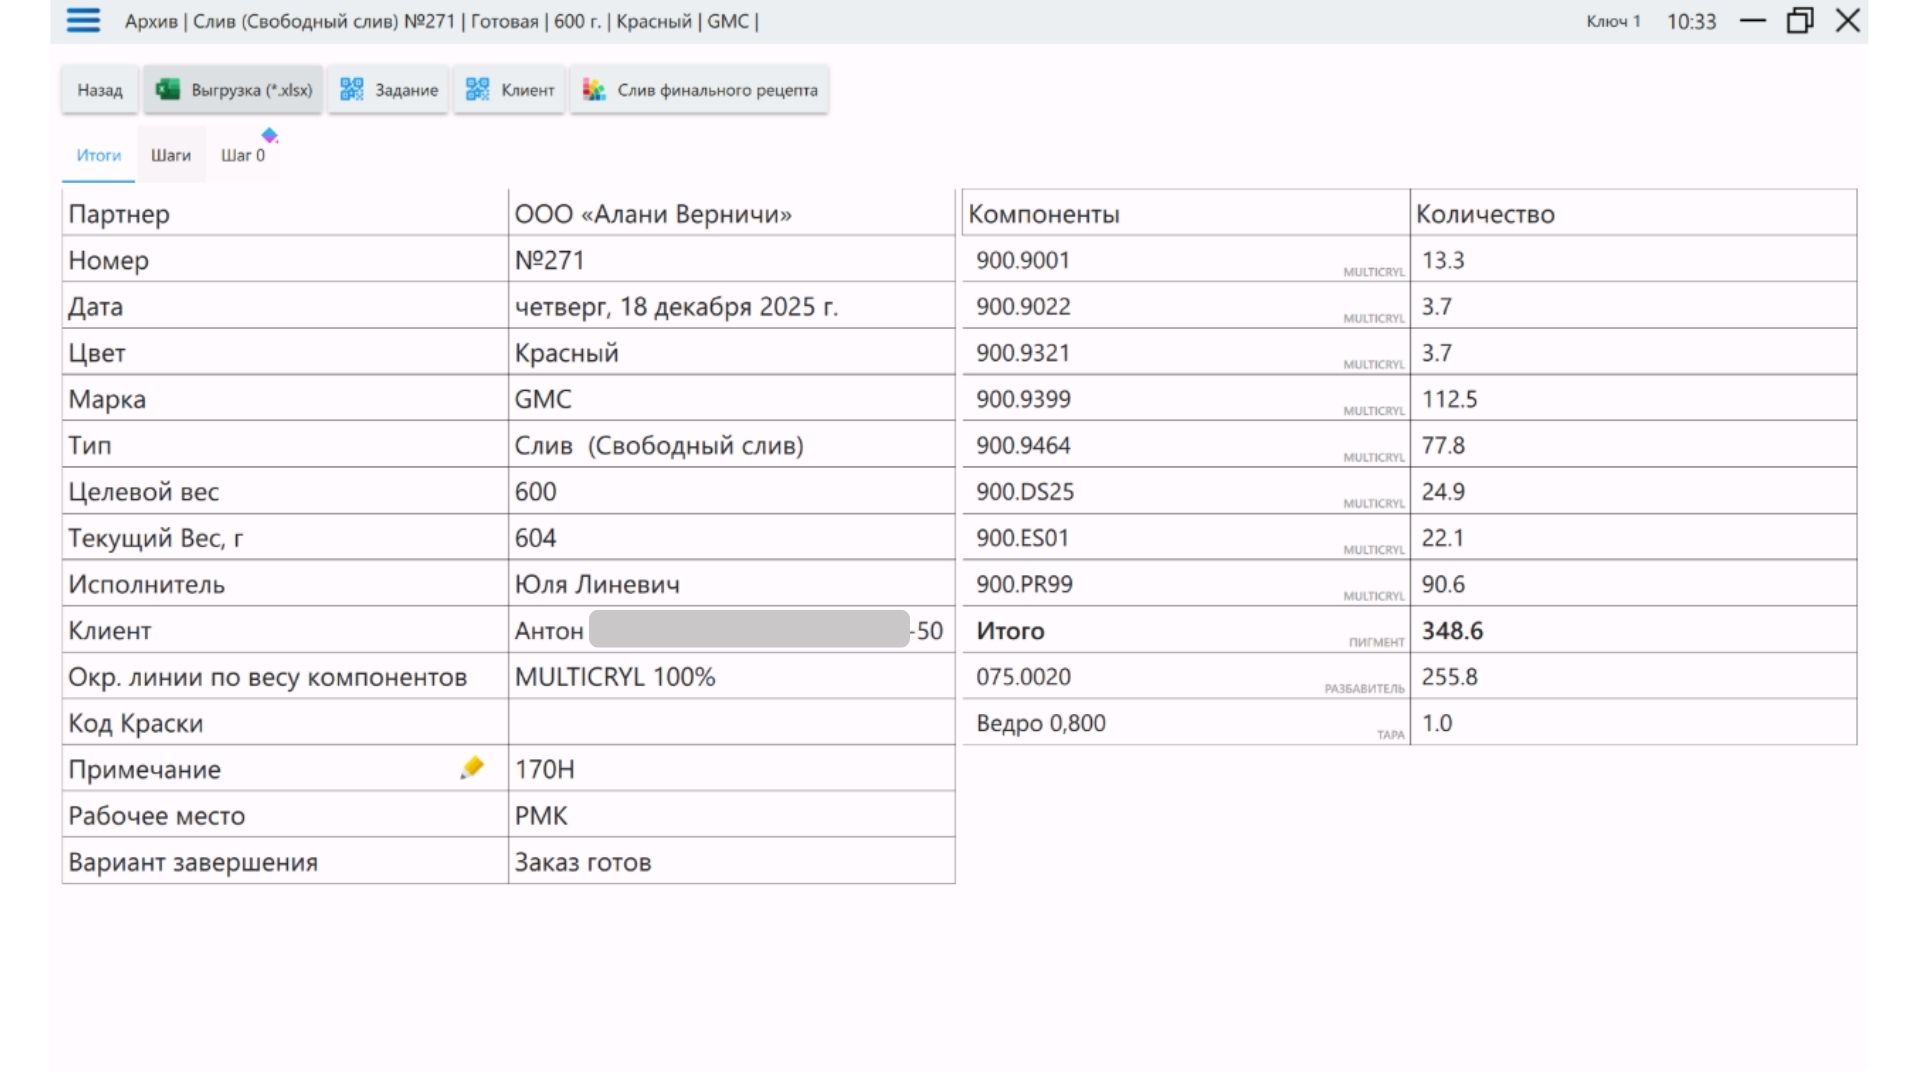
Task: Click the Ключ 1 indicator
Action: [1612, 21]
